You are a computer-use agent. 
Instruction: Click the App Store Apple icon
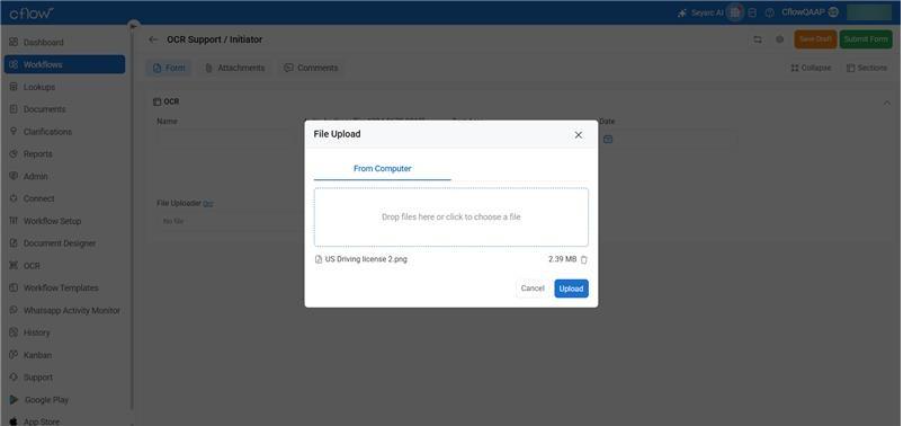click(x=14, y=421)
